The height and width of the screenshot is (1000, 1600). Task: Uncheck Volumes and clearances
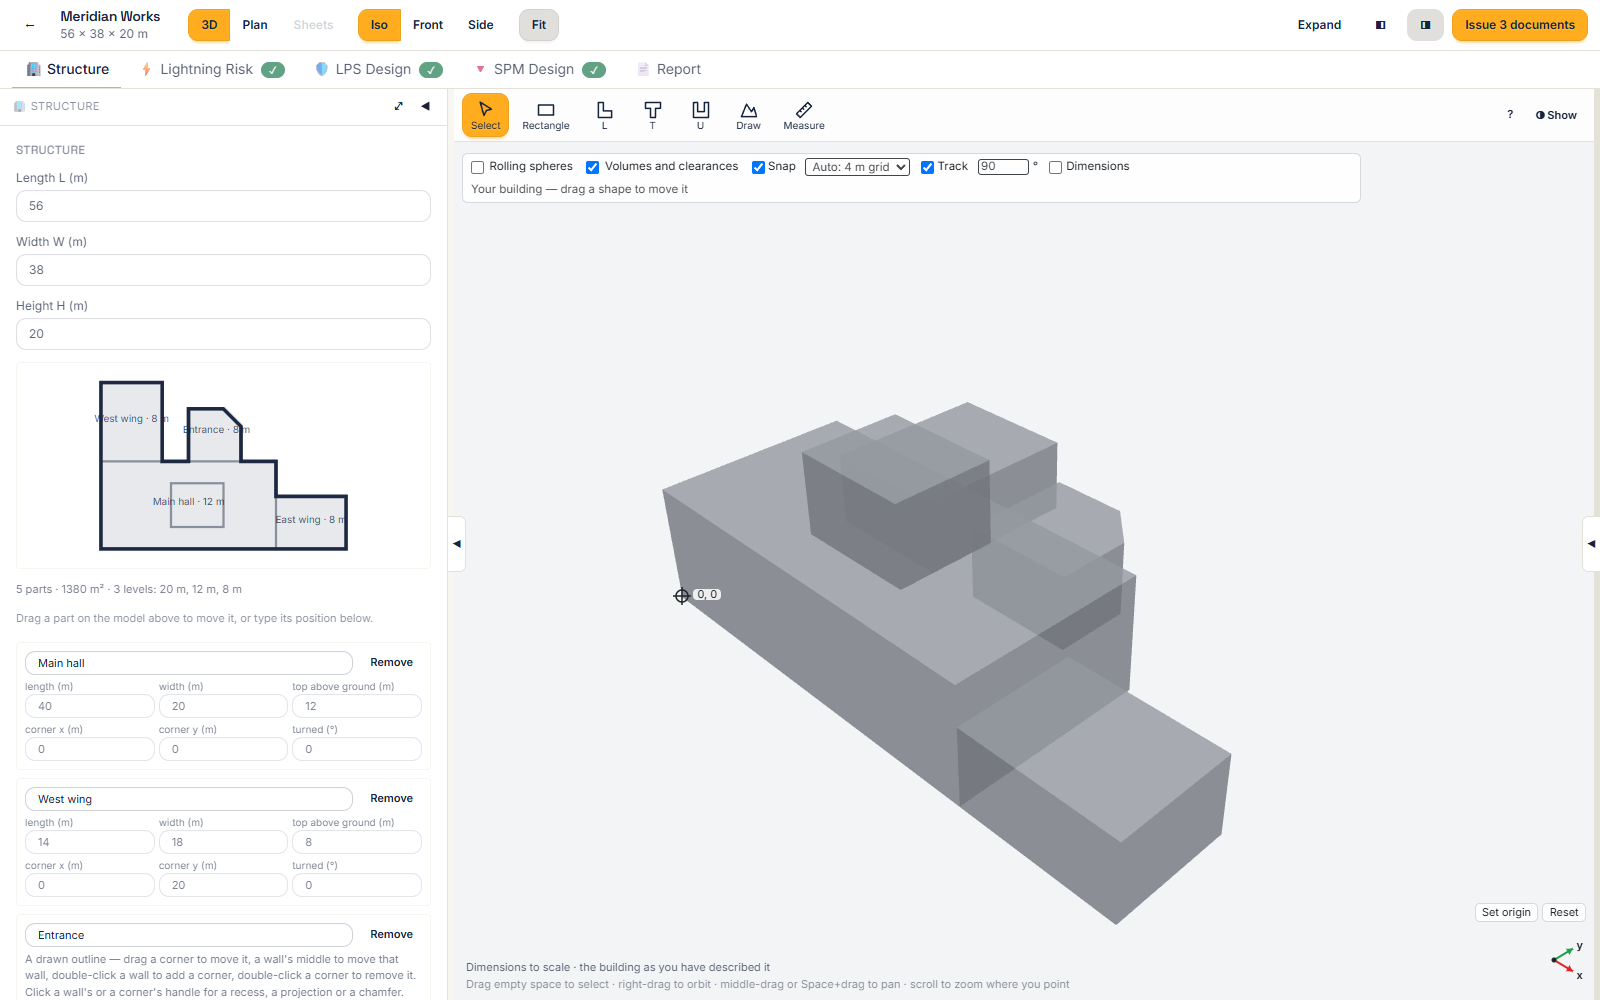(x=592, y=167)
